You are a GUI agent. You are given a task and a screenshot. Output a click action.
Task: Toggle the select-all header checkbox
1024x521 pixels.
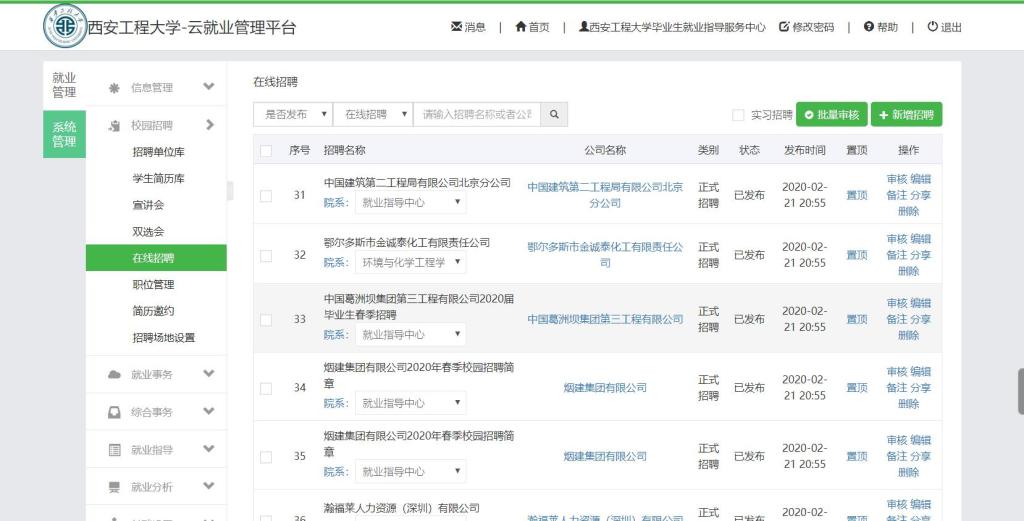tap(266, 151)
